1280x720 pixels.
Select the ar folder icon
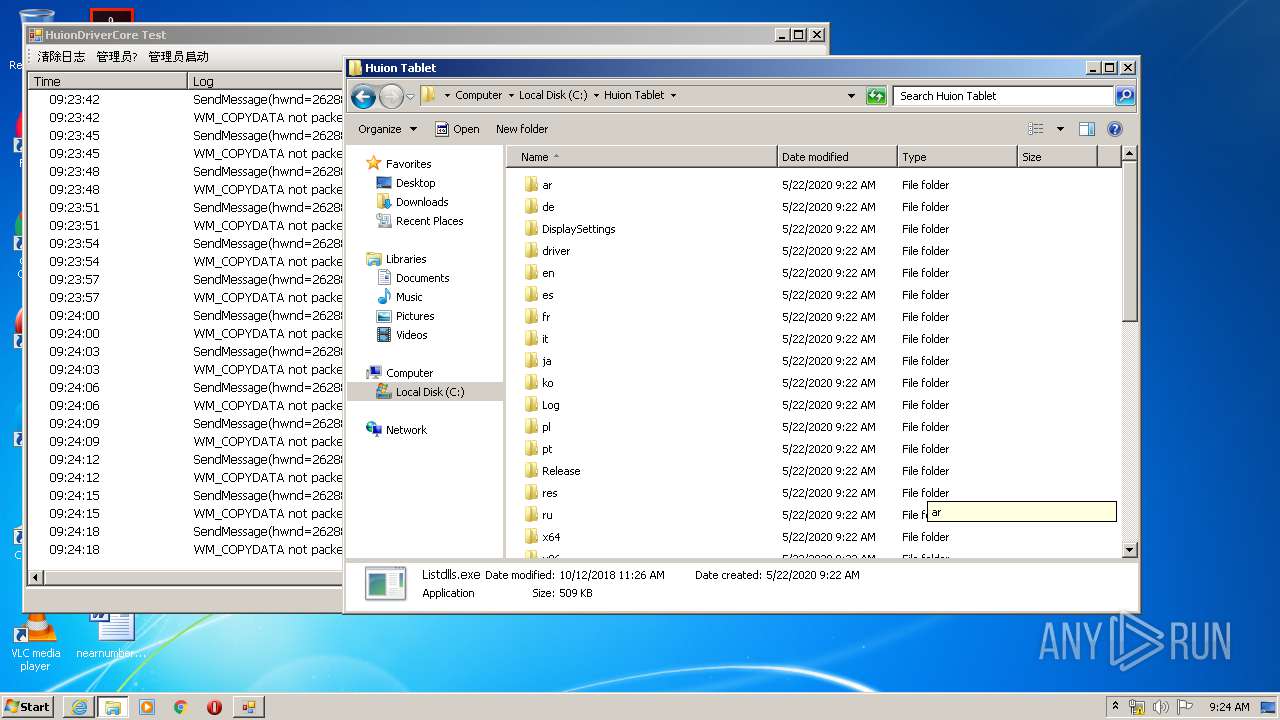pyautogui.click(x=531, y=185)
